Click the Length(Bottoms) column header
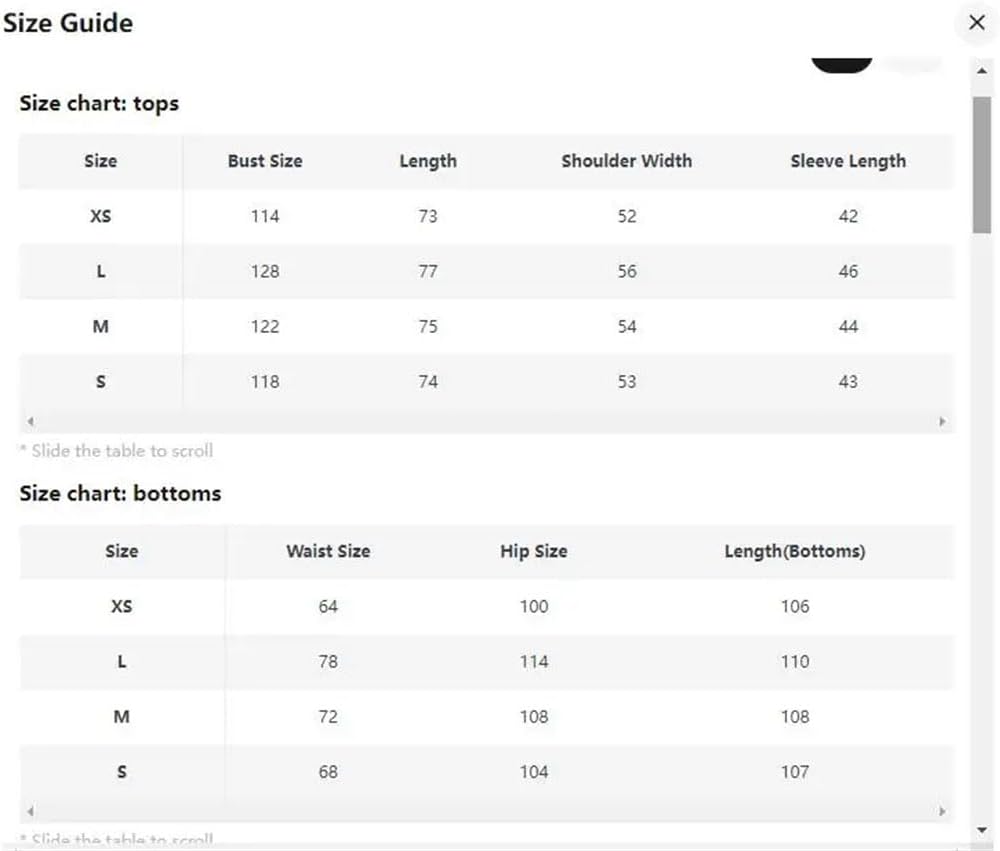This screenshot has height=851, width=1000. (795, 551)
